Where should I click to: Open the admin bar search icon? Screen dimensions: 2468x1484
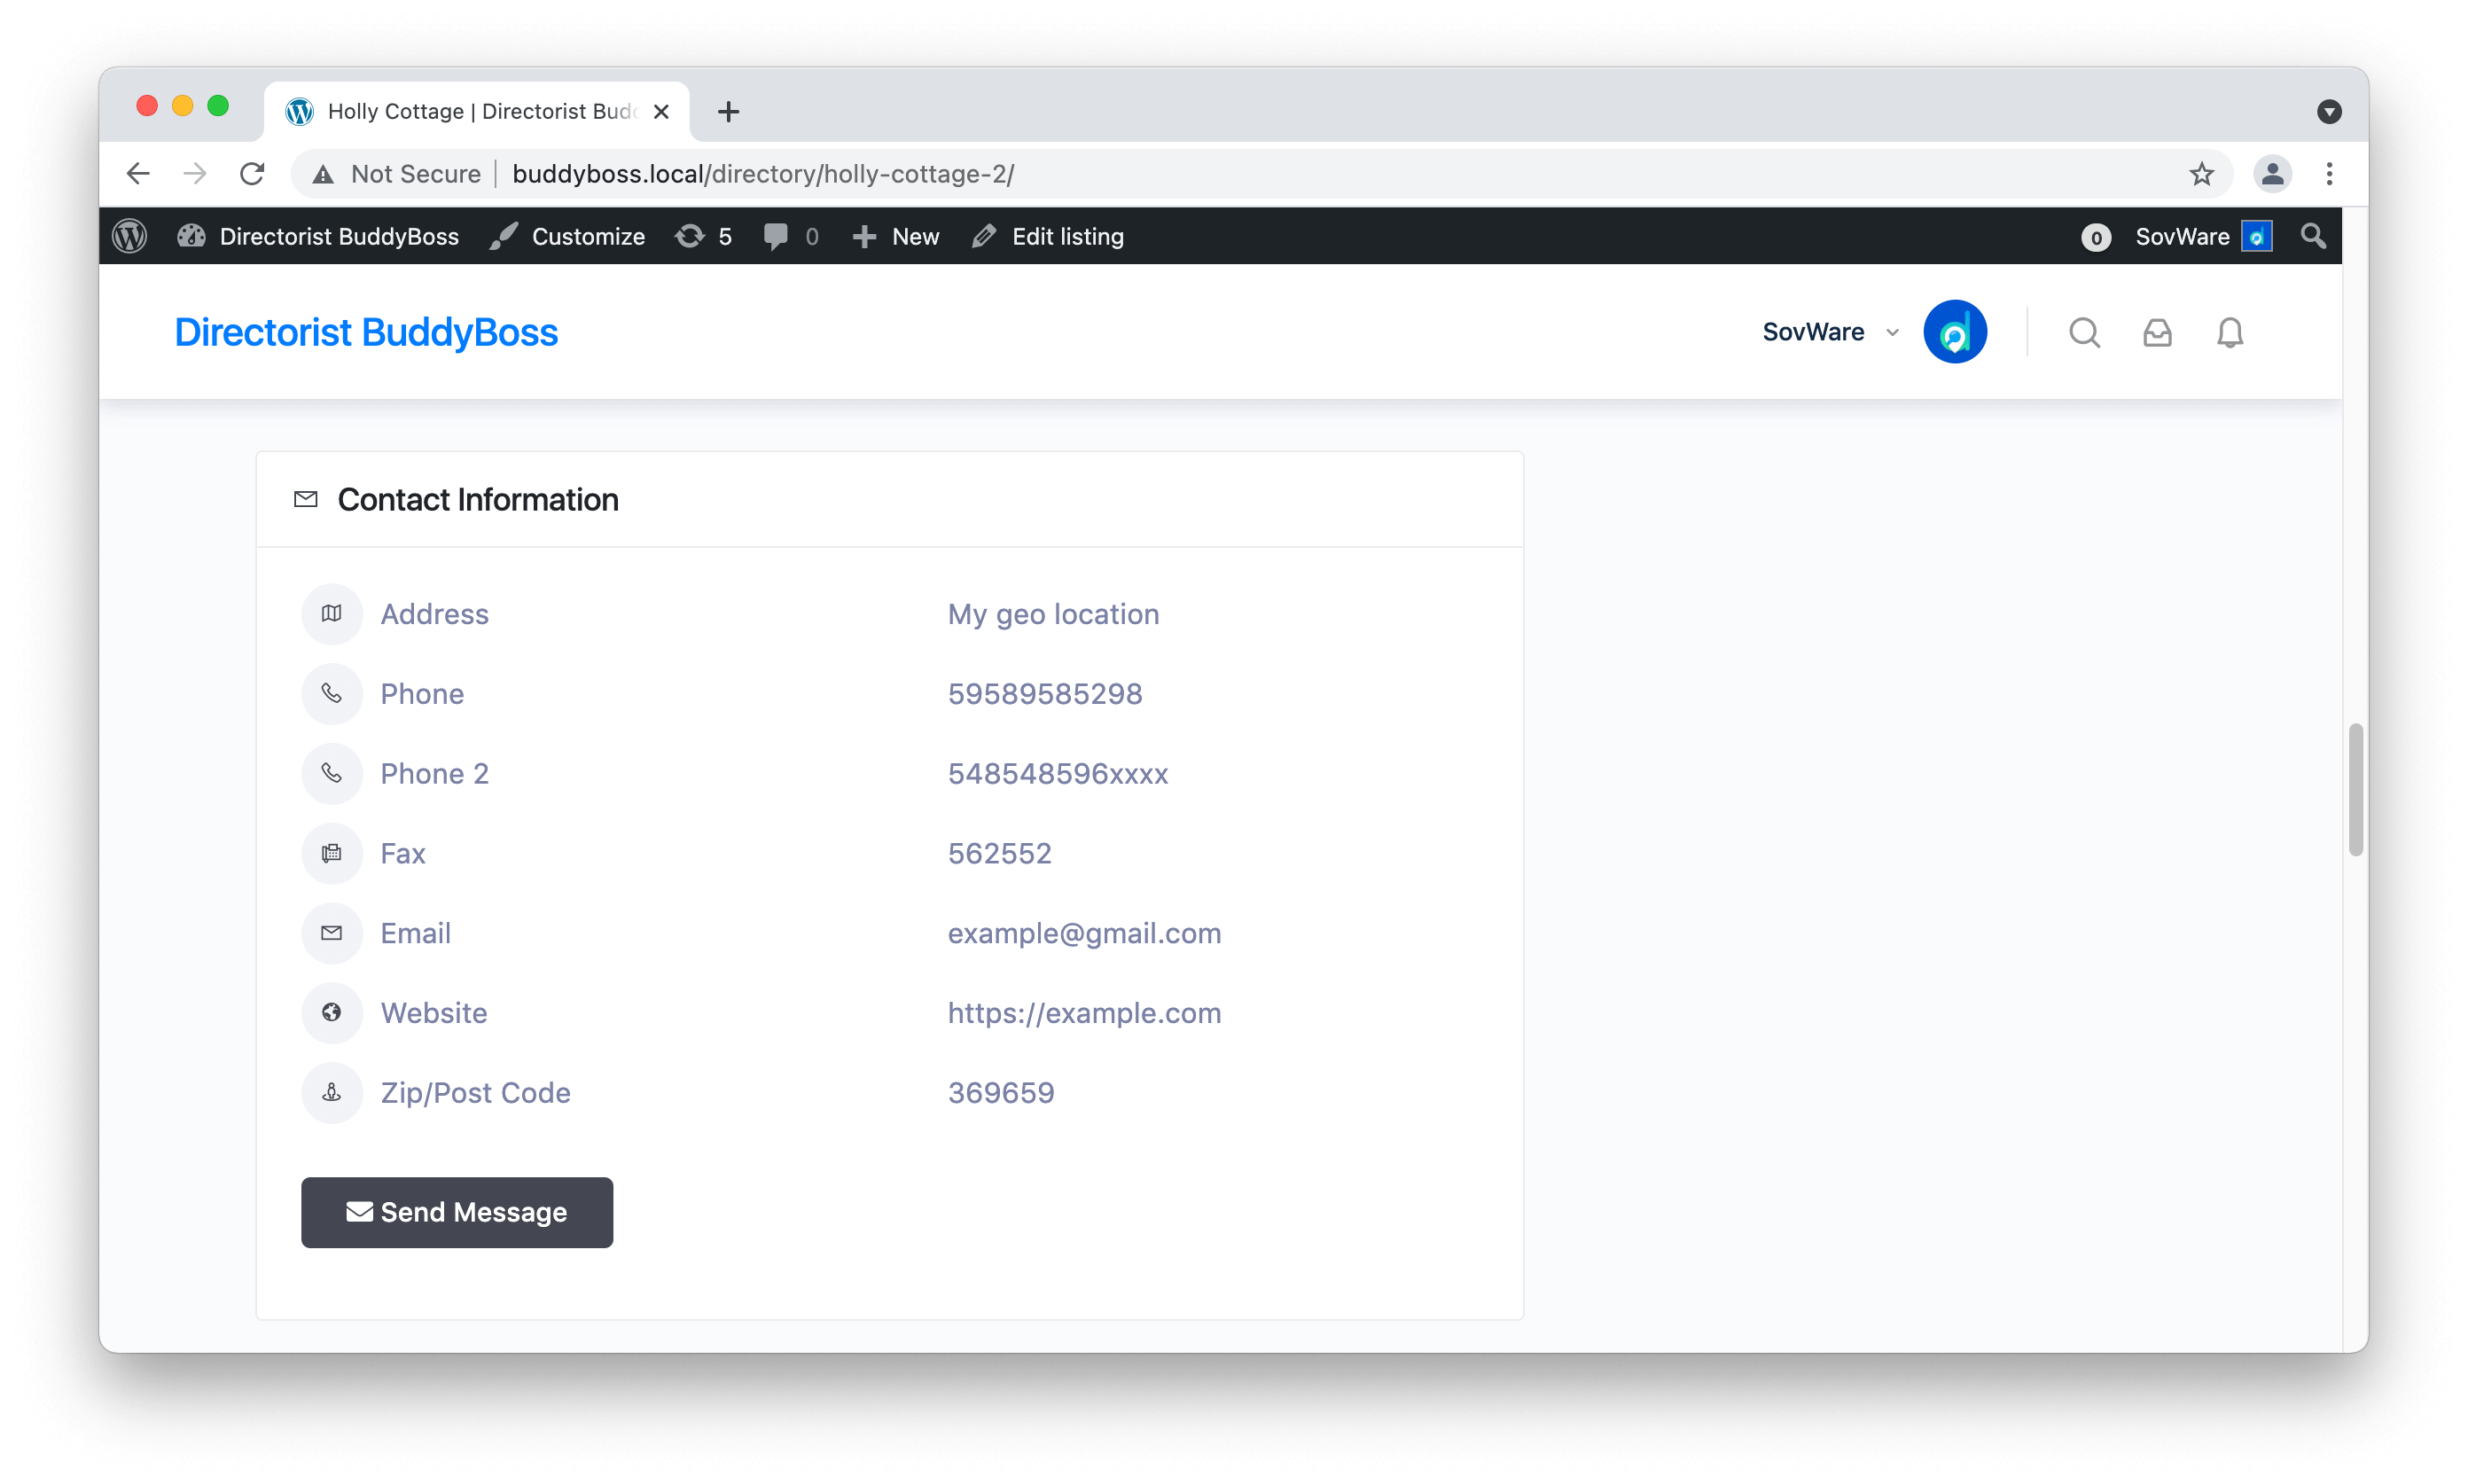2313,236
